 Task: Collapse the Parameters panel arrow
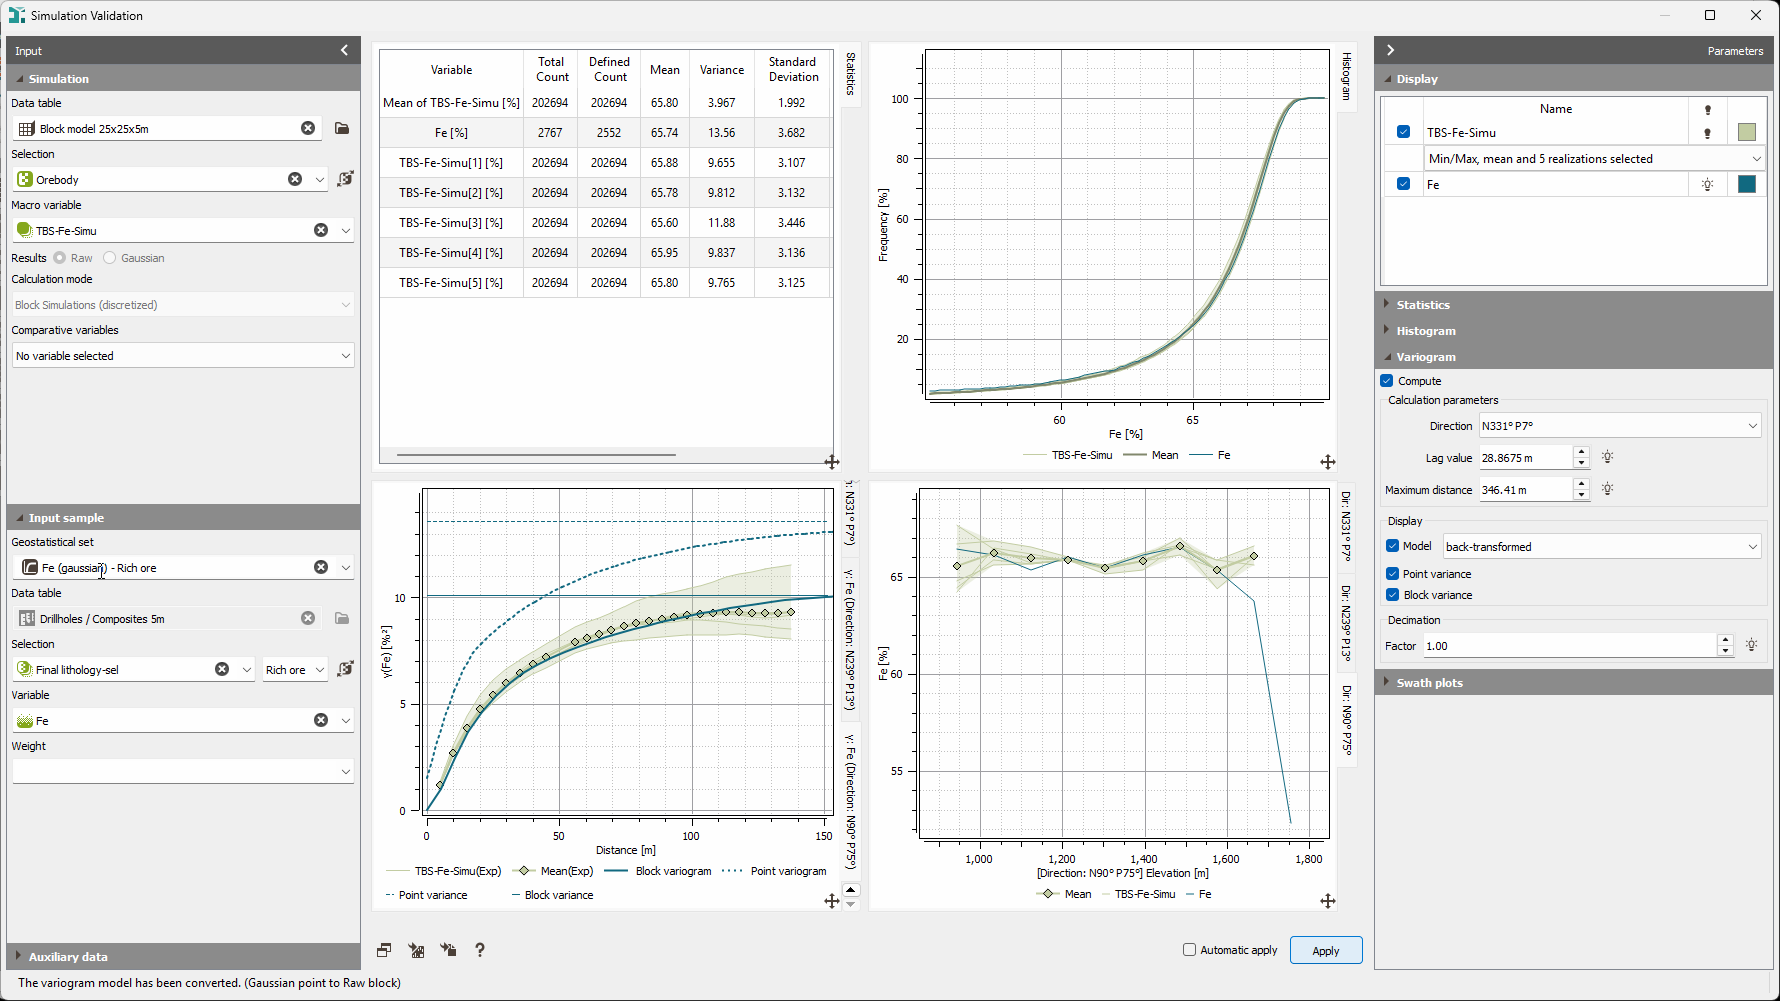coord(1390,50)
